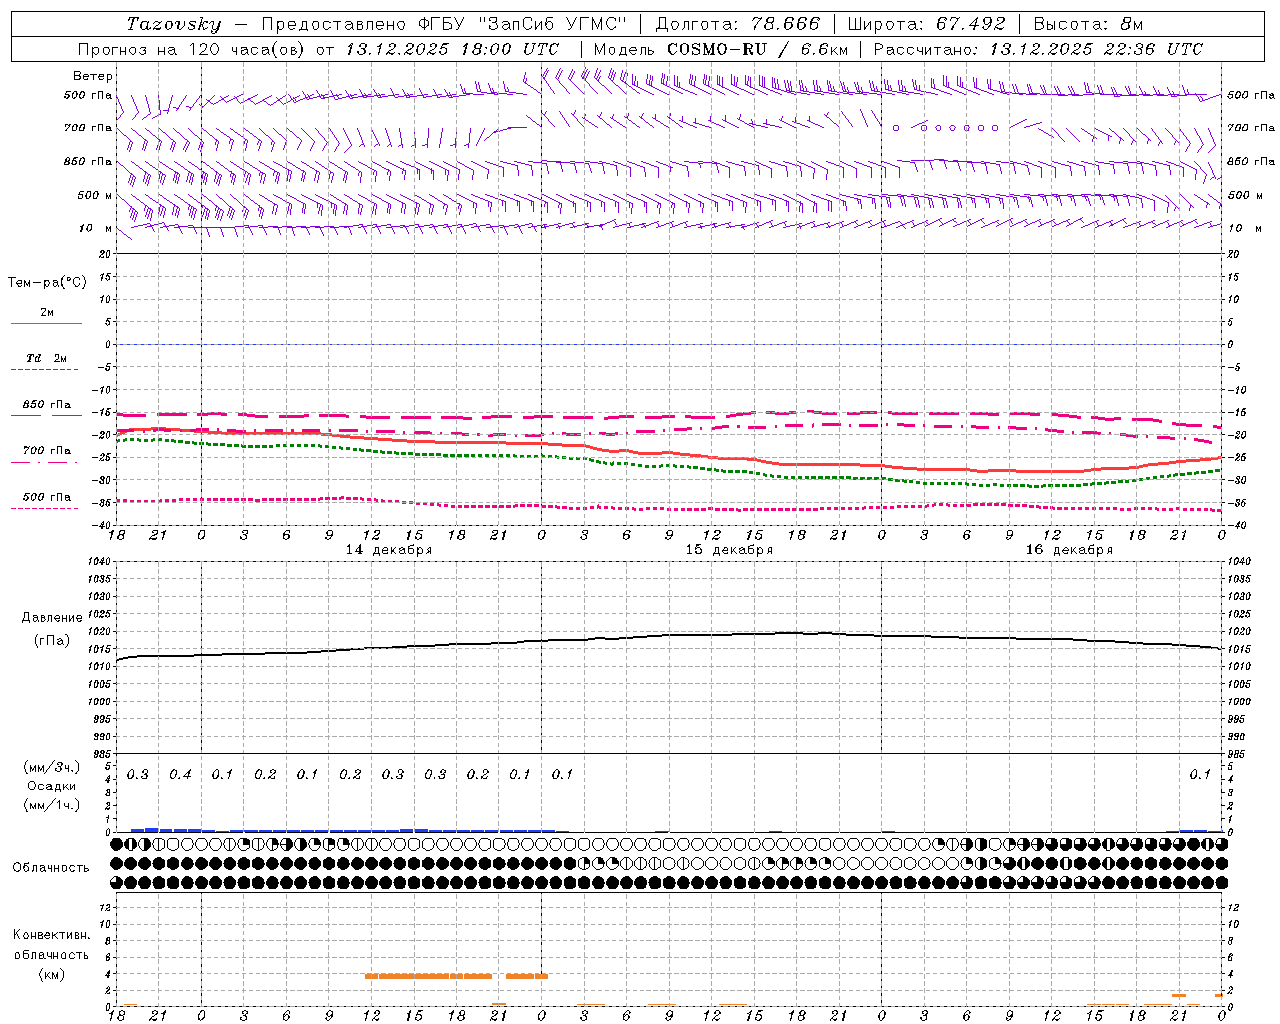Click the "0.4" precipitation amount value
The width and height of the screenshot is (1280, 1024).
pyautogui.click(x=180, y=775)
